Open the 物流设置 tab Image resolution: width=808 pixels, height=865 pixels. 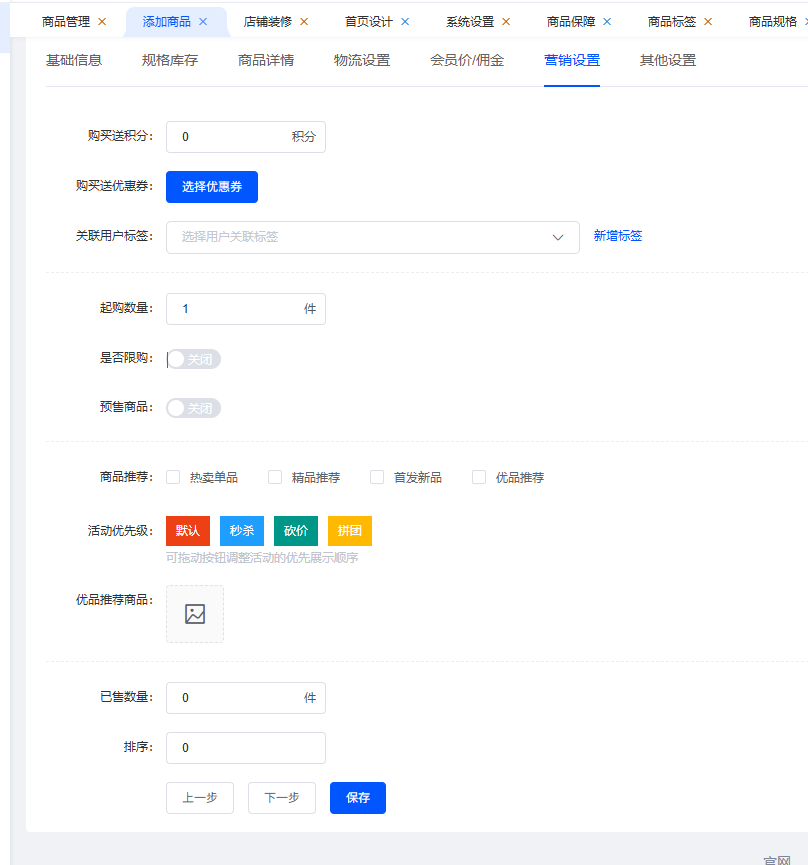point(362,60)
